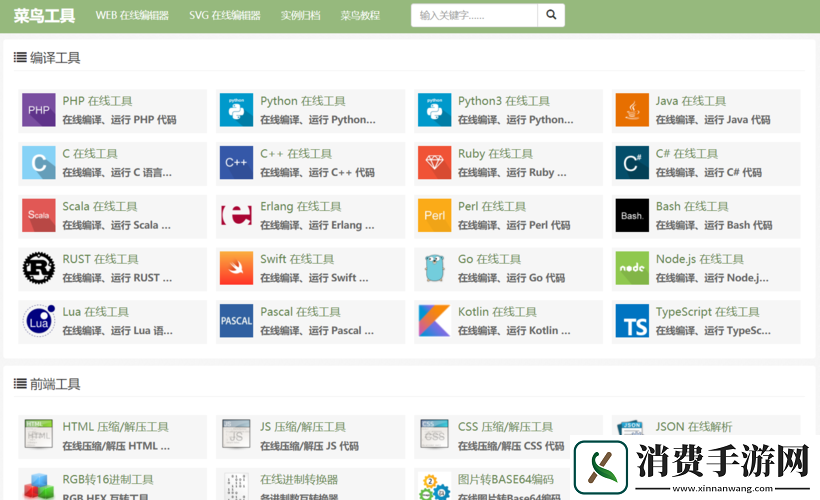This screenshot has height=500, width=820.
Task: Select the Java coffee cup icon
Action: 632,110
